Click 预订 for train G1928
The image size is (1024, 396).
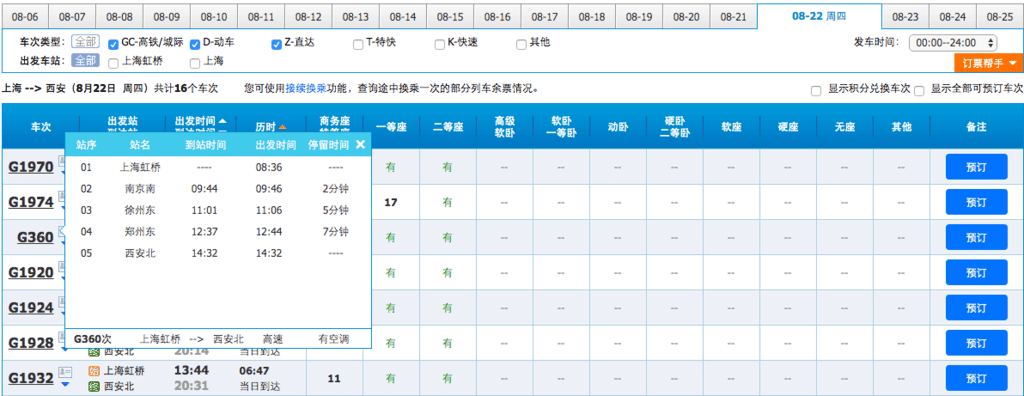pyautogui.click(x=976, y=343)
